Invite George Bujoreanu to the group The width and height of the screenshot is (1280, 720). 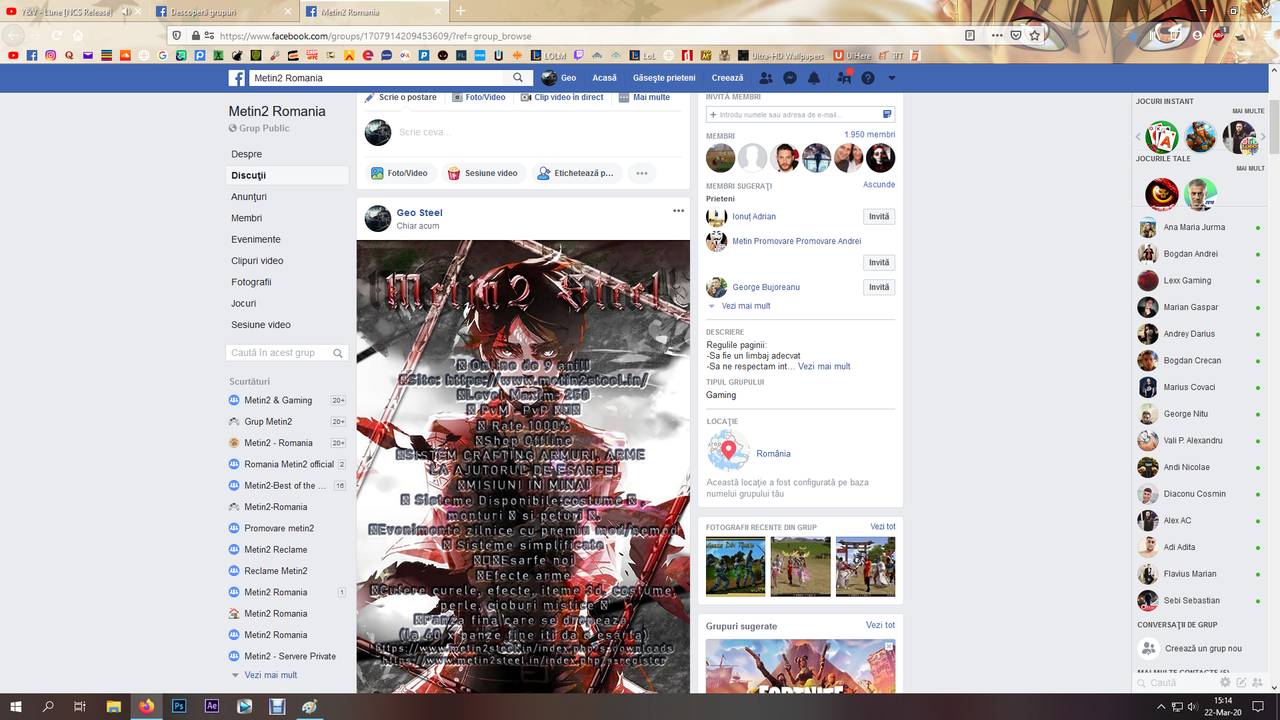click(879, 287)
